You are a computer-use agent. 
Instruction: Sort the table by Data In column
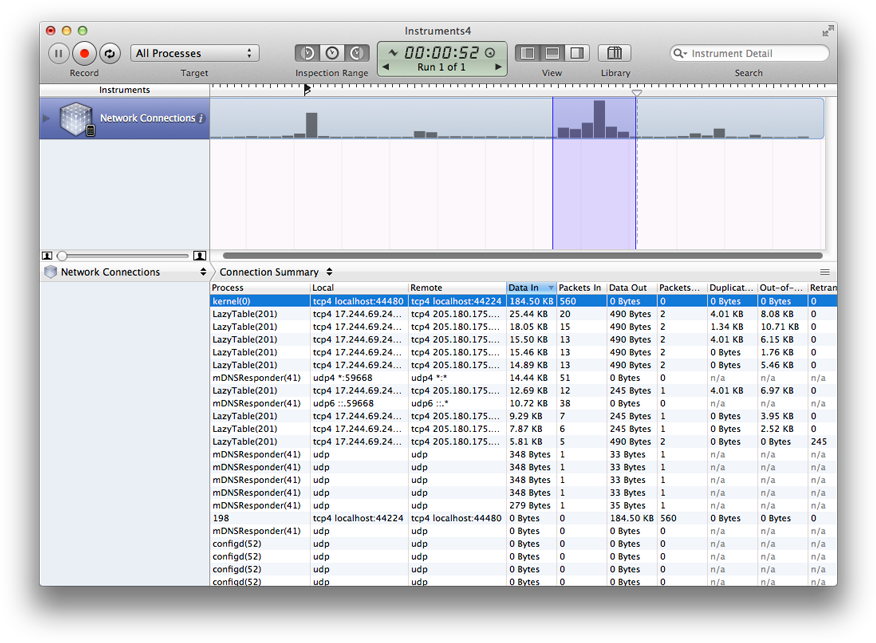coord(531,288)
